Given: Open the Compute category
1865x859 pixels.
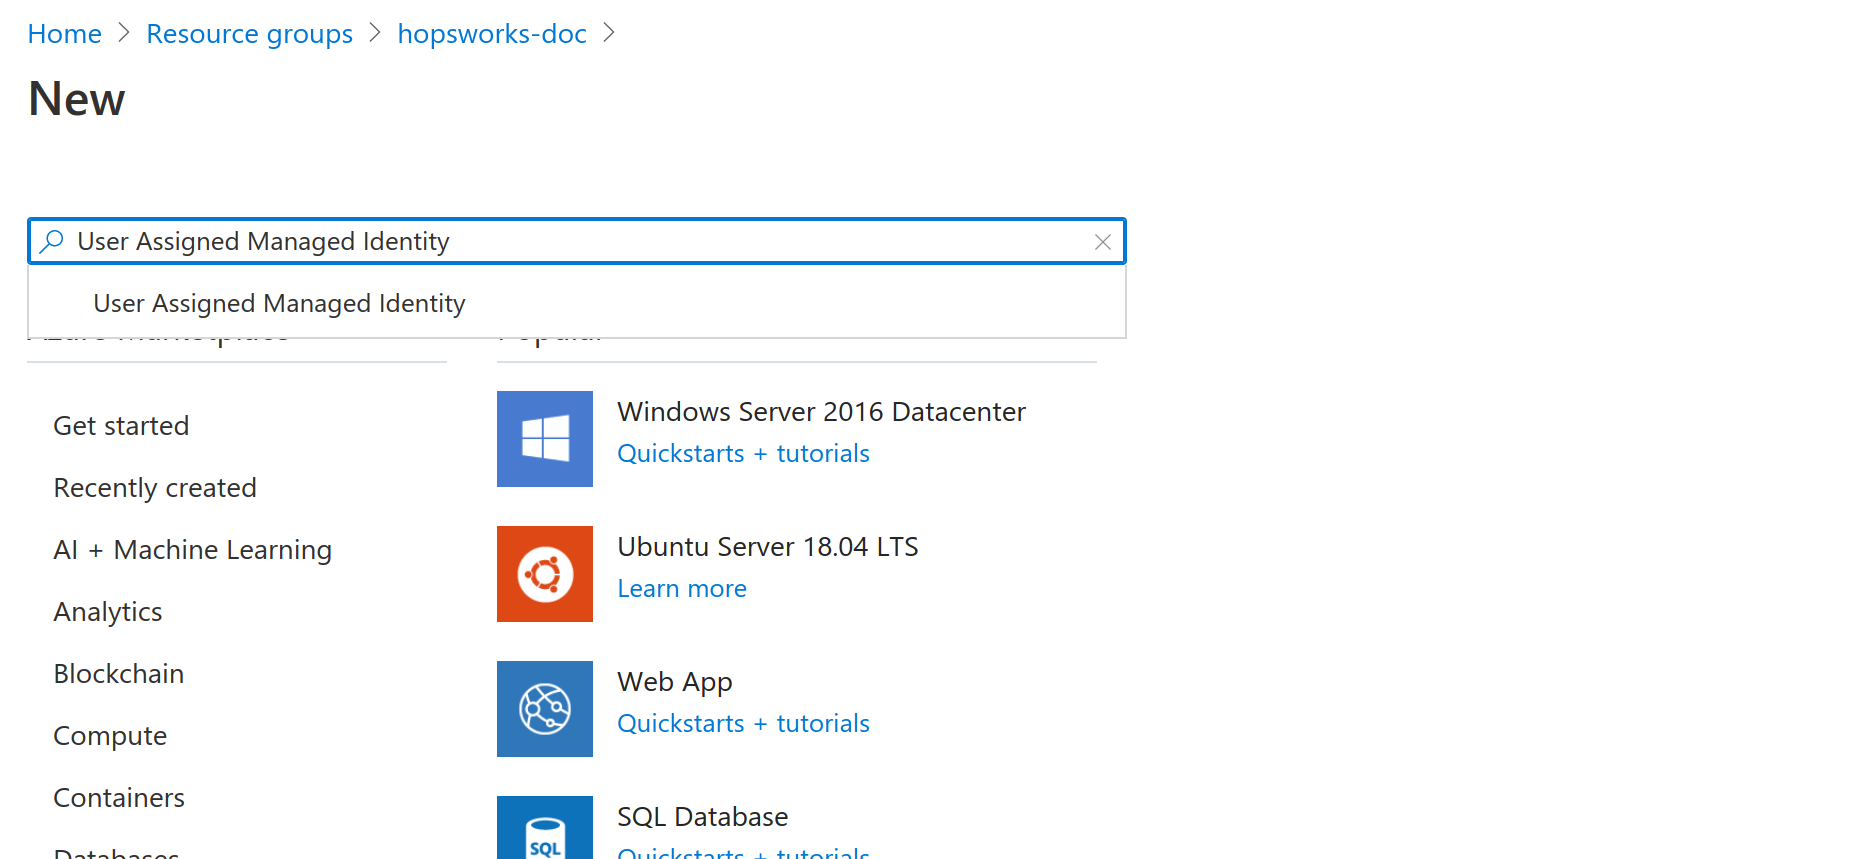Looking at the screenshot, I should point(110,736).
